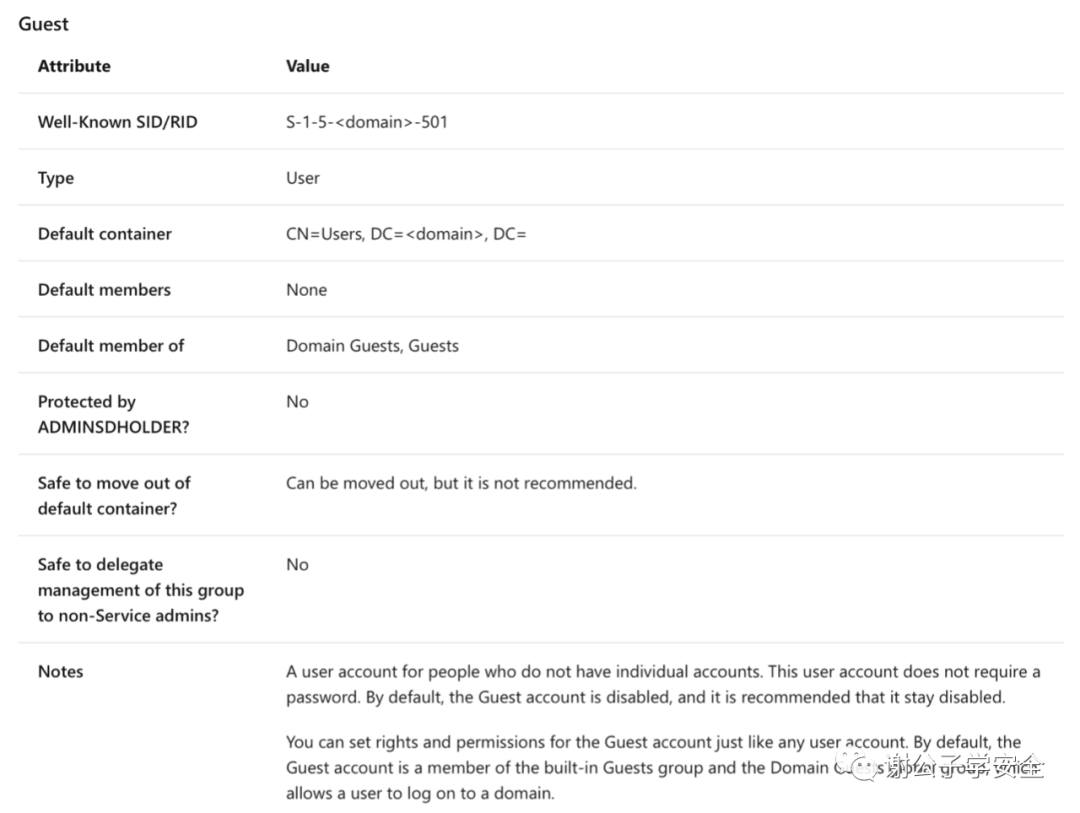This screenshot has height=813, width=1080.
Task: Click the S-1-5-<domain>-501 SID value
Action: pos(367,122)
